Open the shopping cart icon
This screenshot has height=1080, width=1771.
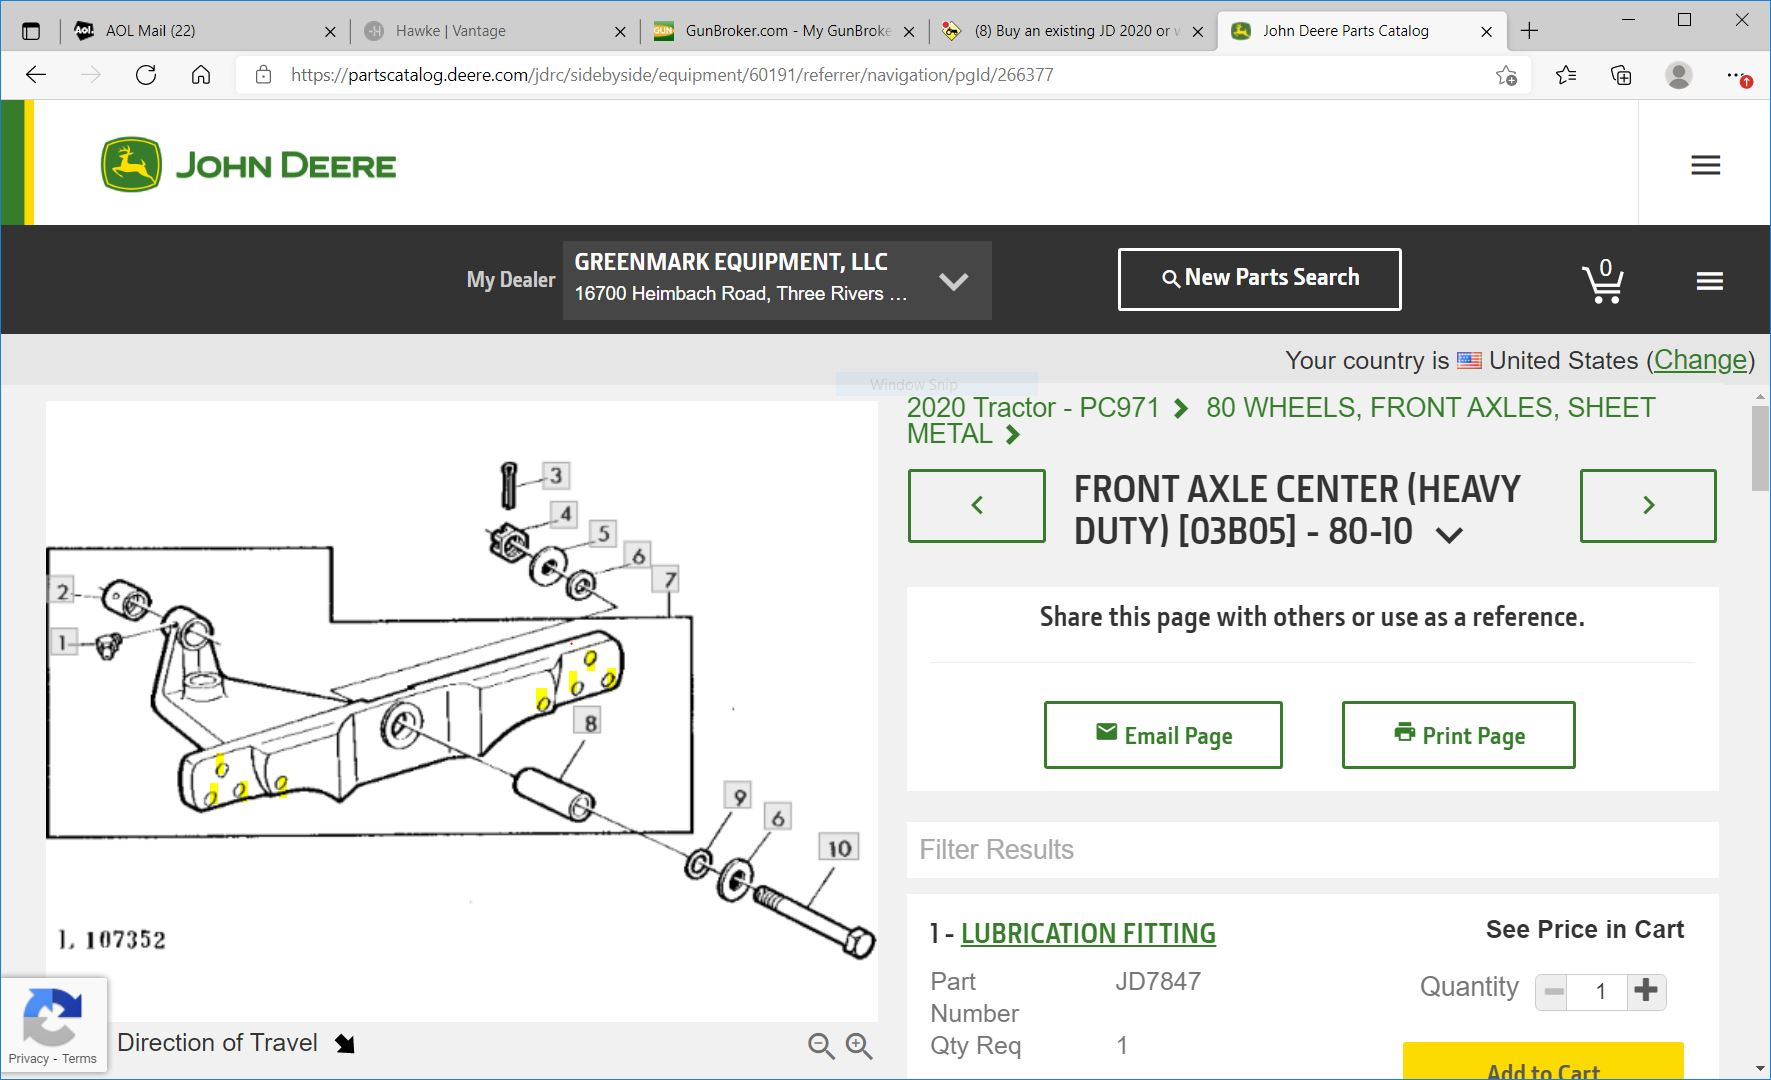click(x=1602, y=281)
